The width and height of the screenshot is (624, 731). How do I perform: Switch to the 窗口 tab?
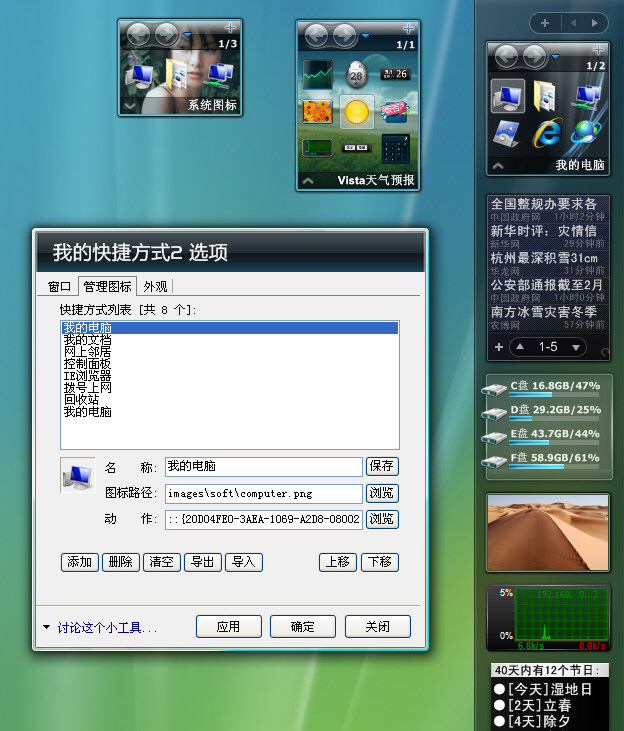[59, 286]
